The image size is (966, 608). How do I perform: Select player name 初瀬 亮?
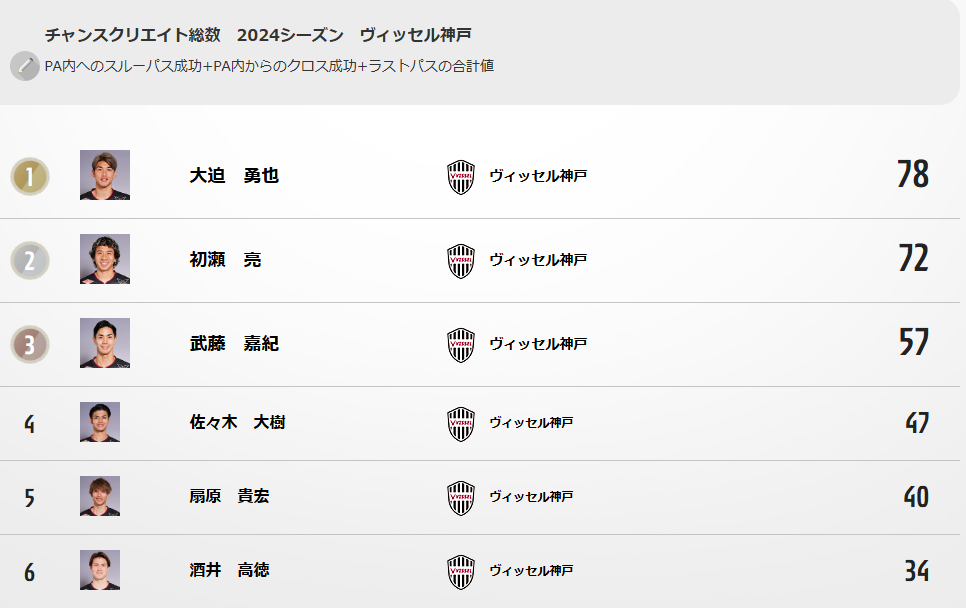click(225, 259)
